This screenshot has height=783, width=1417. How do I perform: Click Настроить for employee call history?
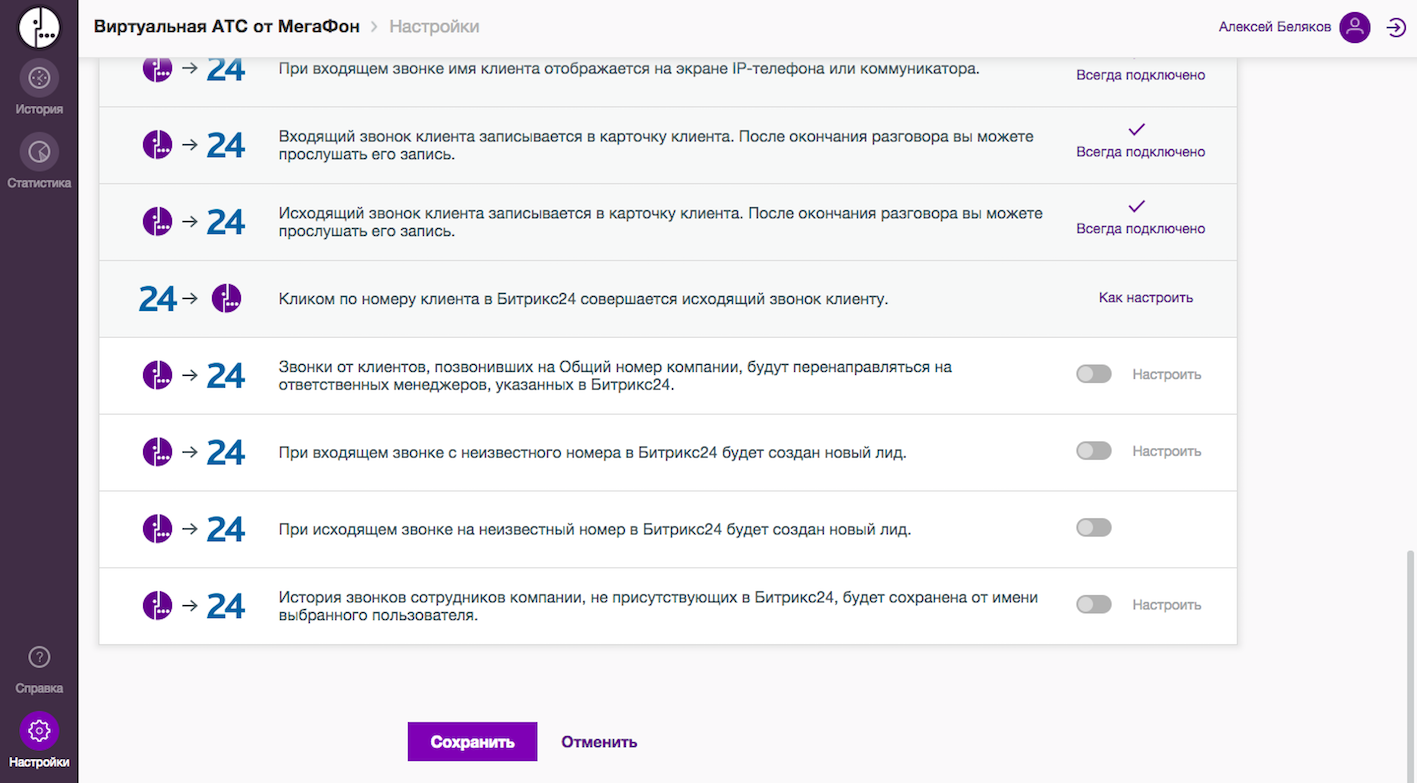tap(1166, 605)
